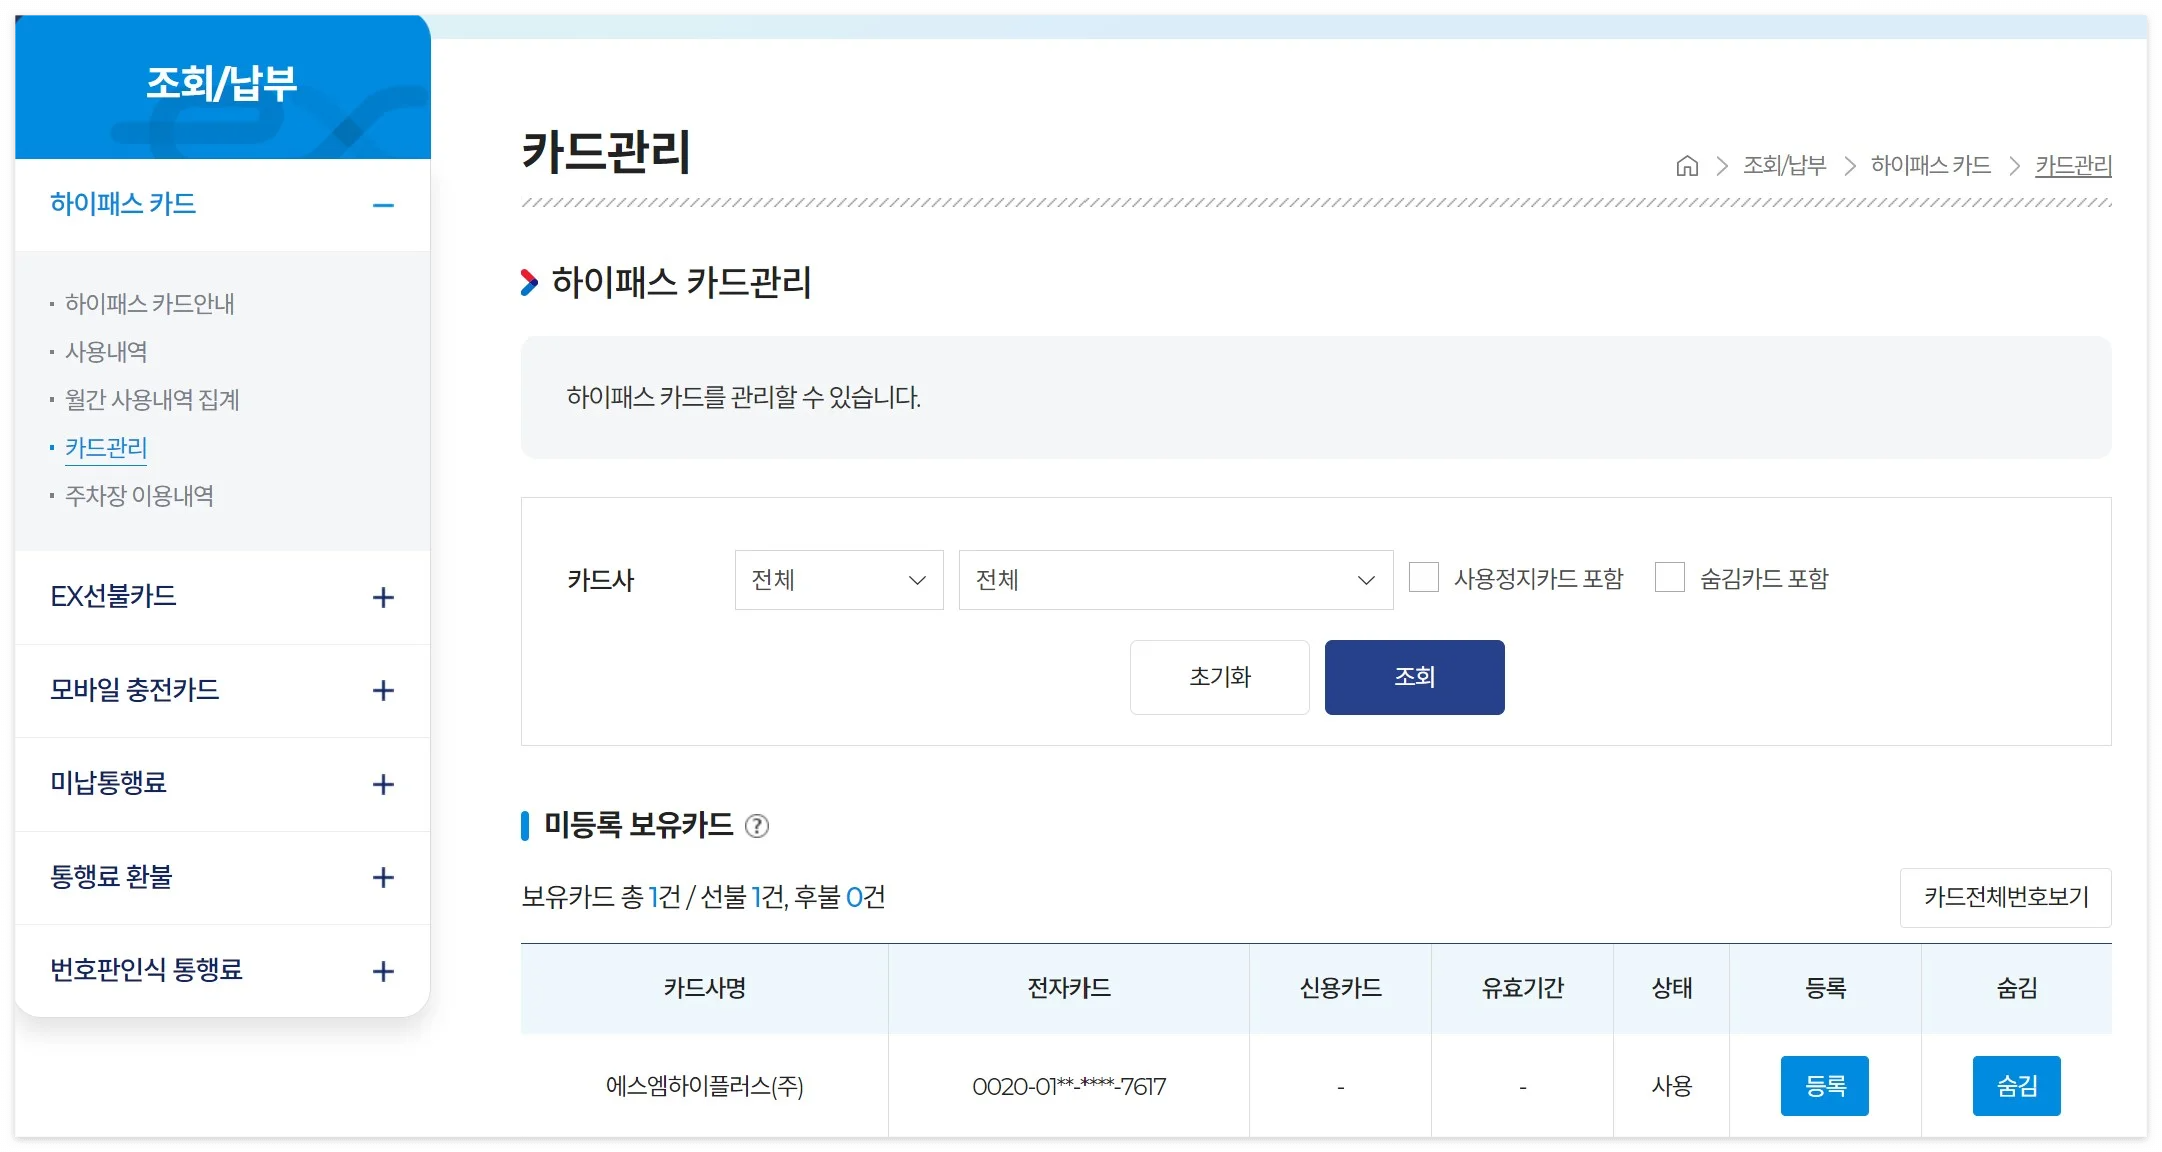Viewport: 2162px width, 1152px height.
Task: Open 월간 사용내역 집계 in the sidebar
Action: coord(152,400)
